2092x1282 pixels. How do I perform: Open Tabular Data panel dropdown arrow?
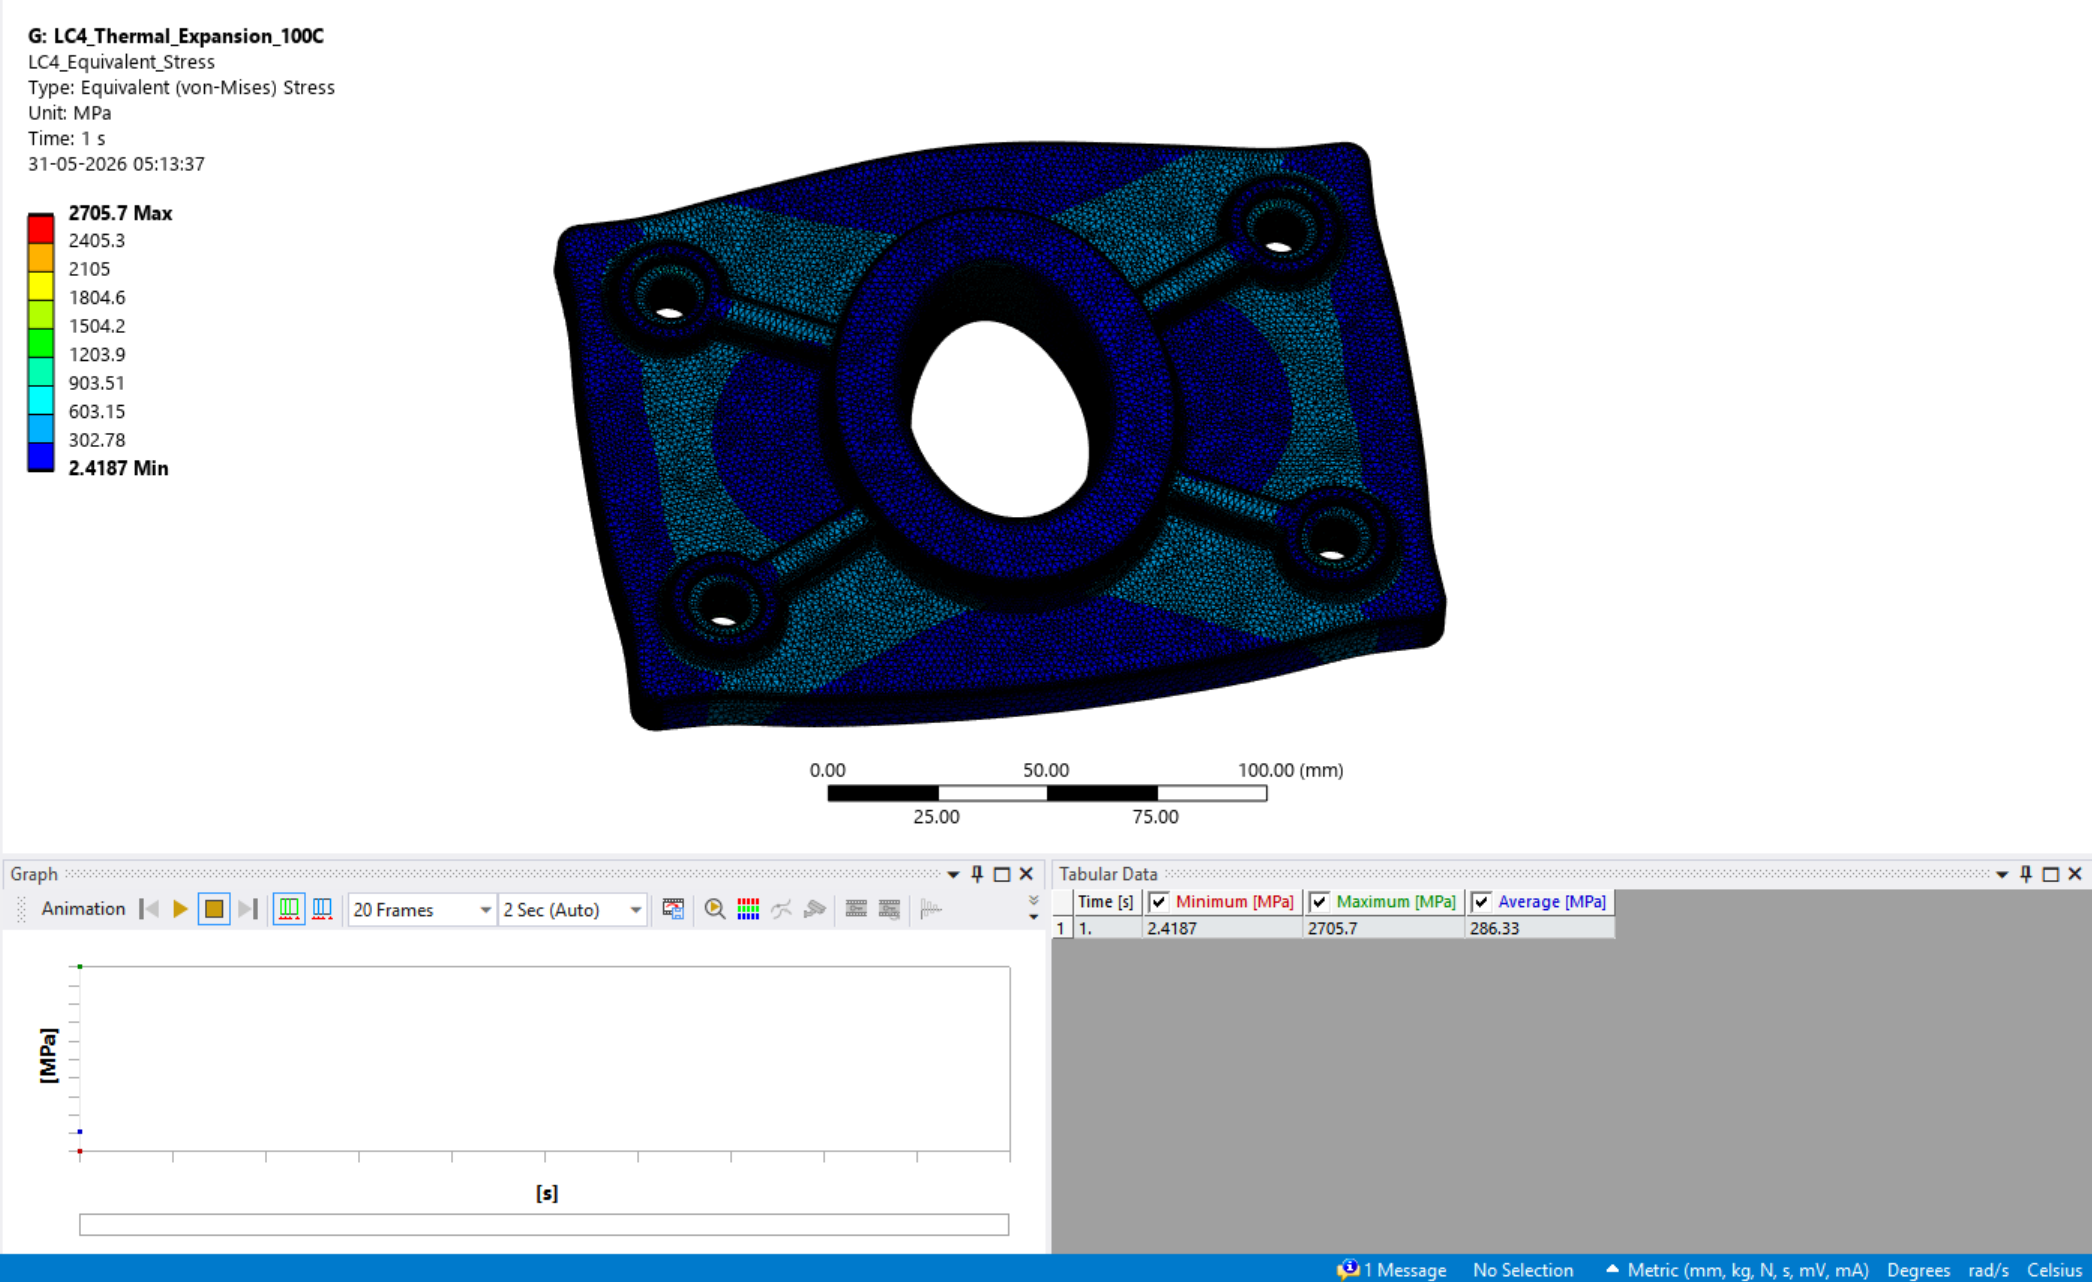click(2002, 875)
